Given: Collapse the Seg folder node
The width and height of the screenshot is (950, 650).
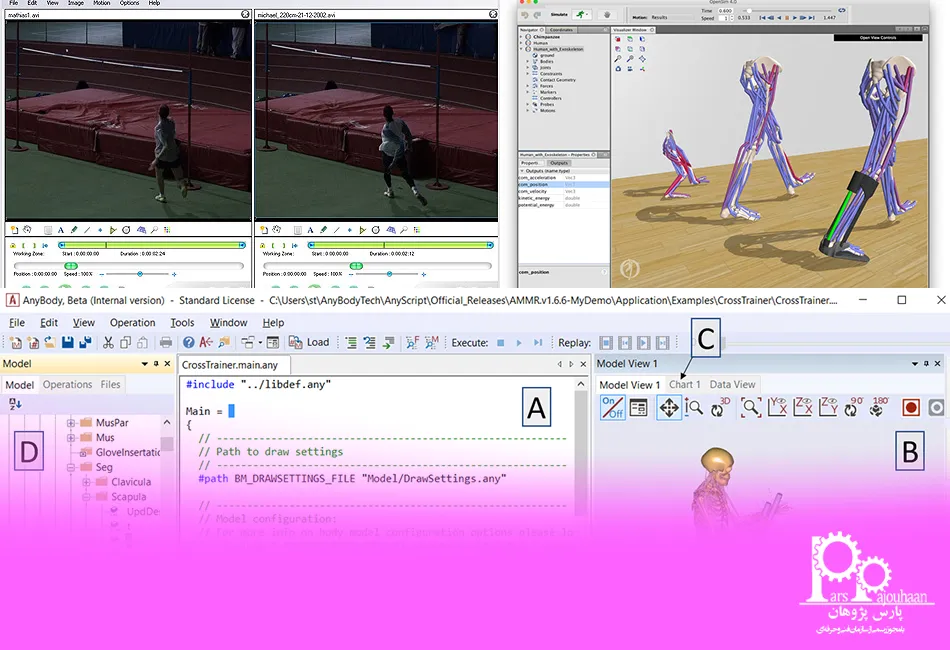Looking at the screenshot, I should point(71,467).
